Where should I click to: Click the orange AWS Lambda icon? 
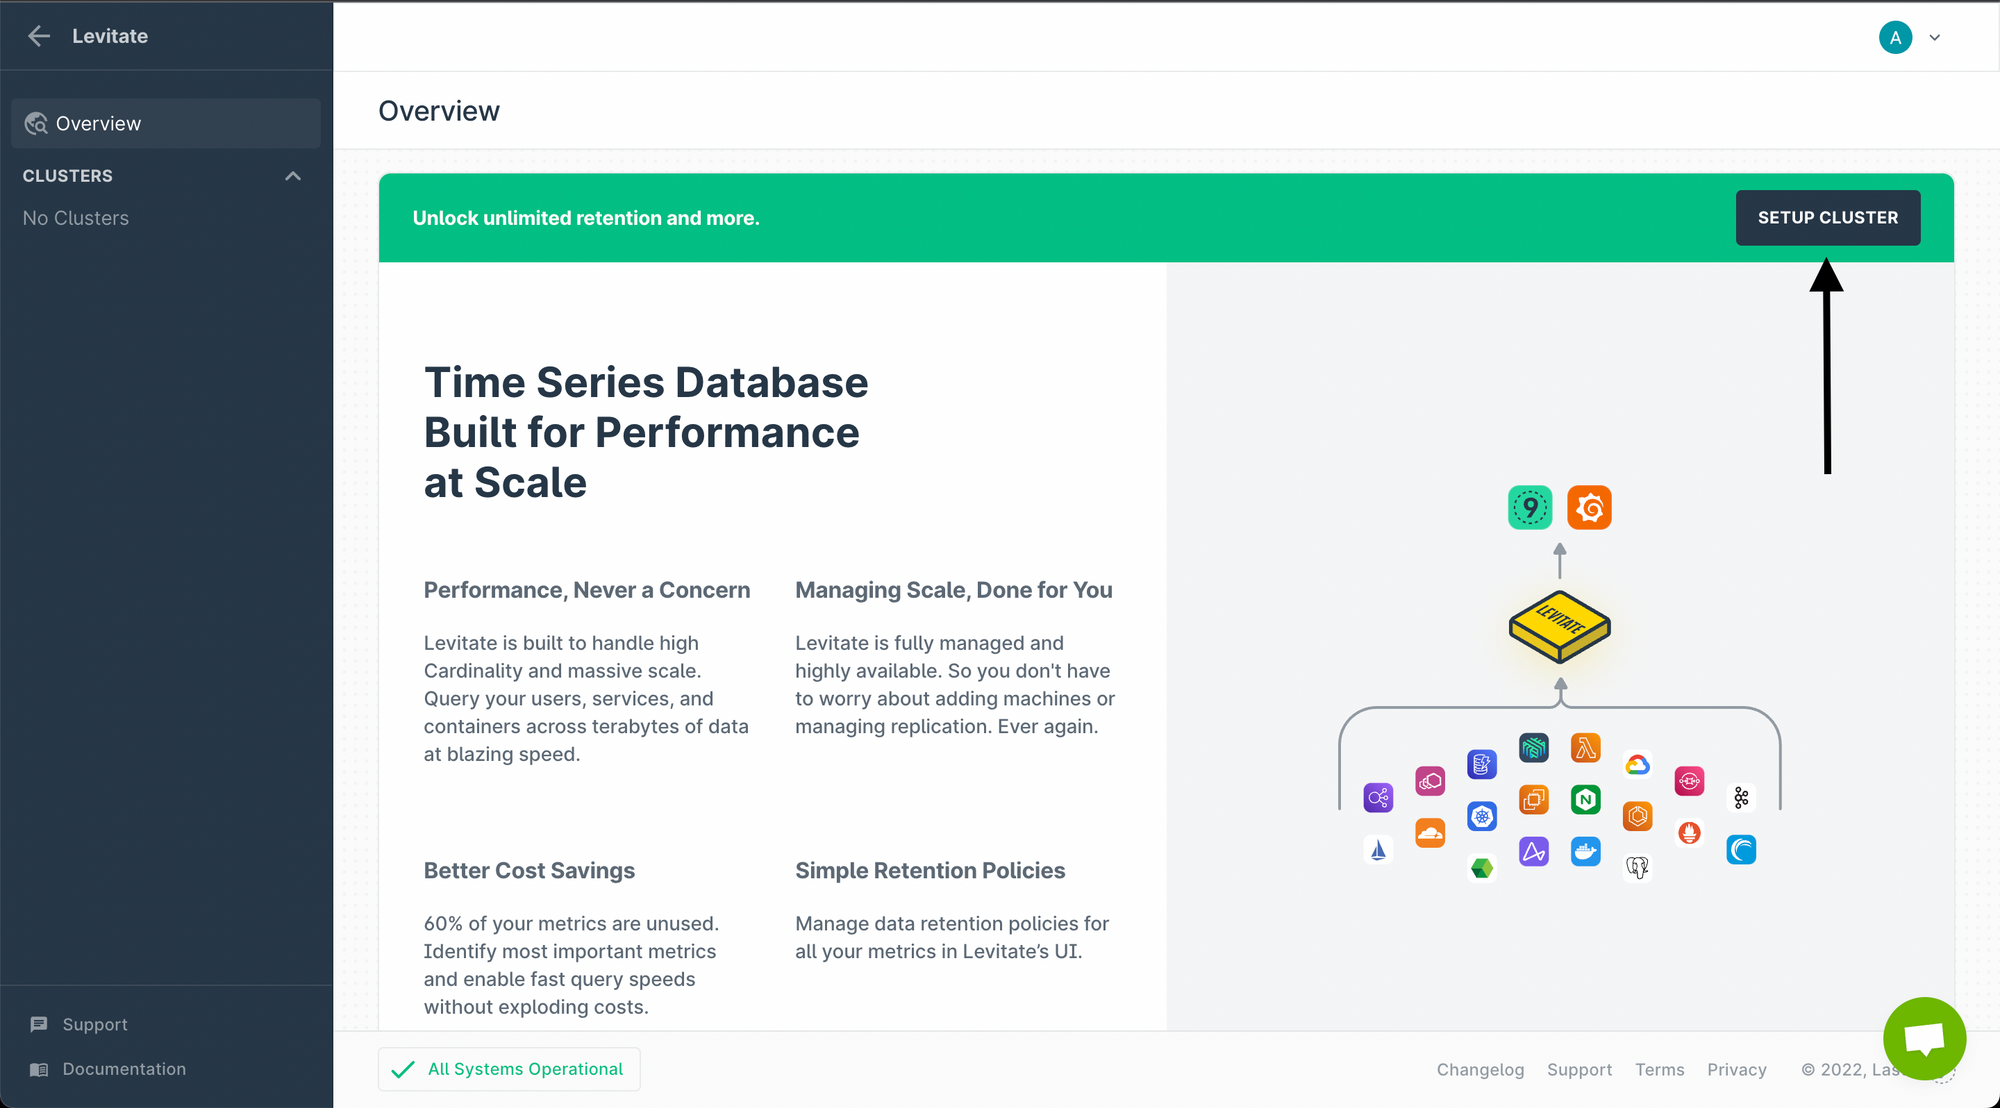click(1585, 748)
